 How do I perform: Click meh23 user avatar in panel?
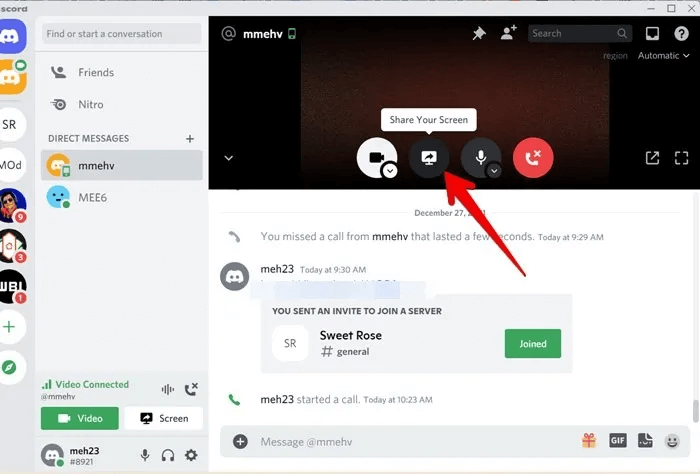click(52, 455)
